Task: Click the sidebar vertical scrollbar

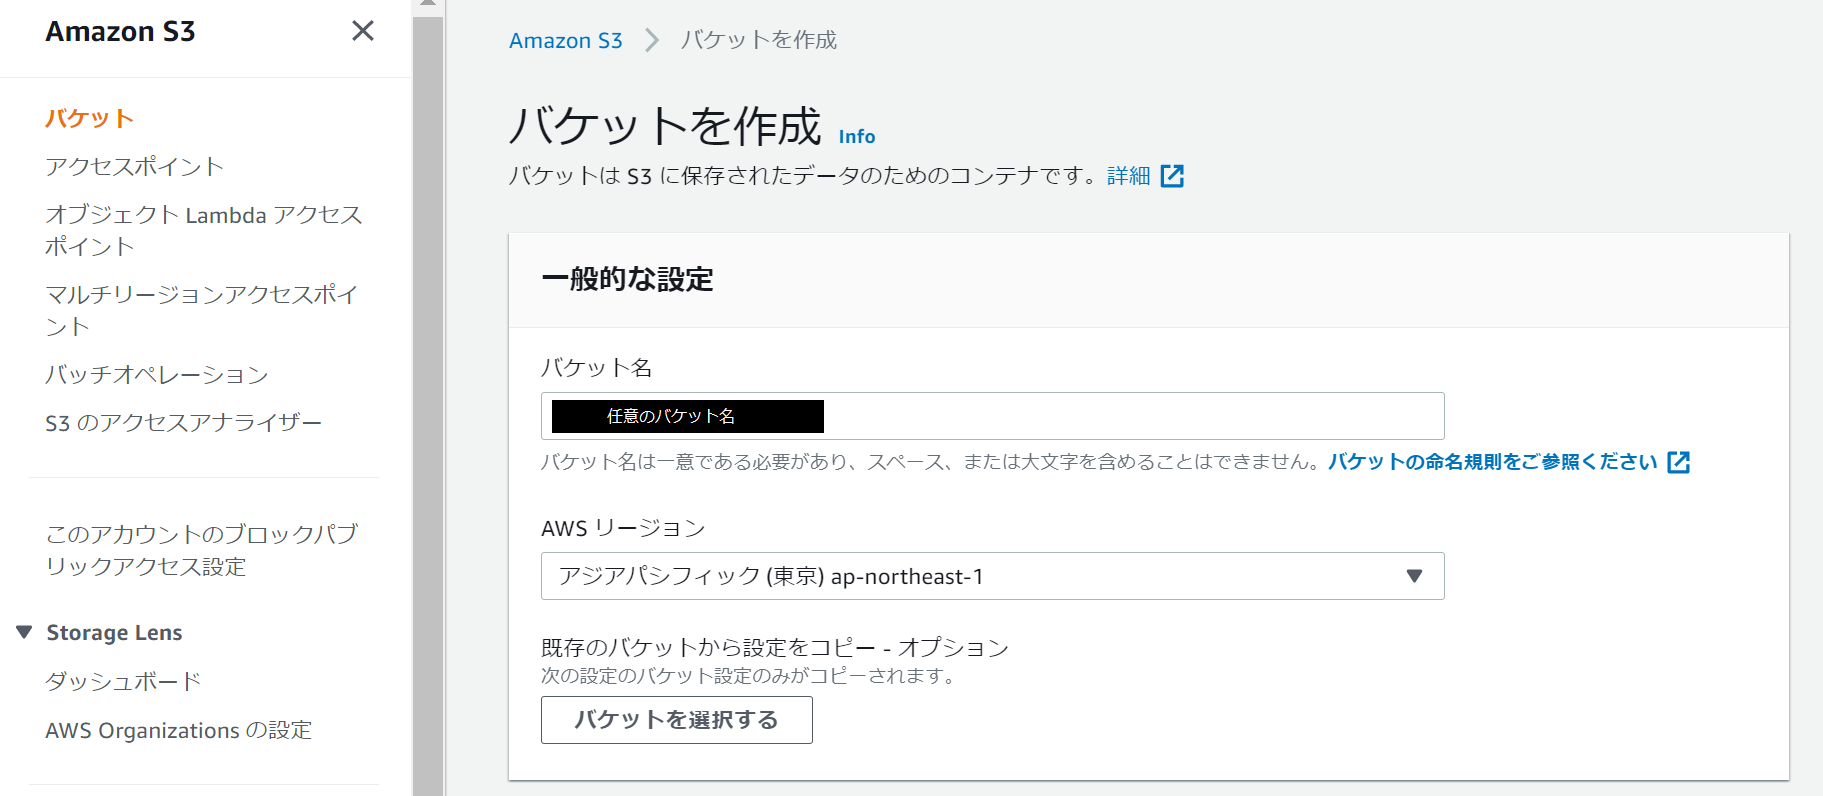Action: [x=428, y=400]
